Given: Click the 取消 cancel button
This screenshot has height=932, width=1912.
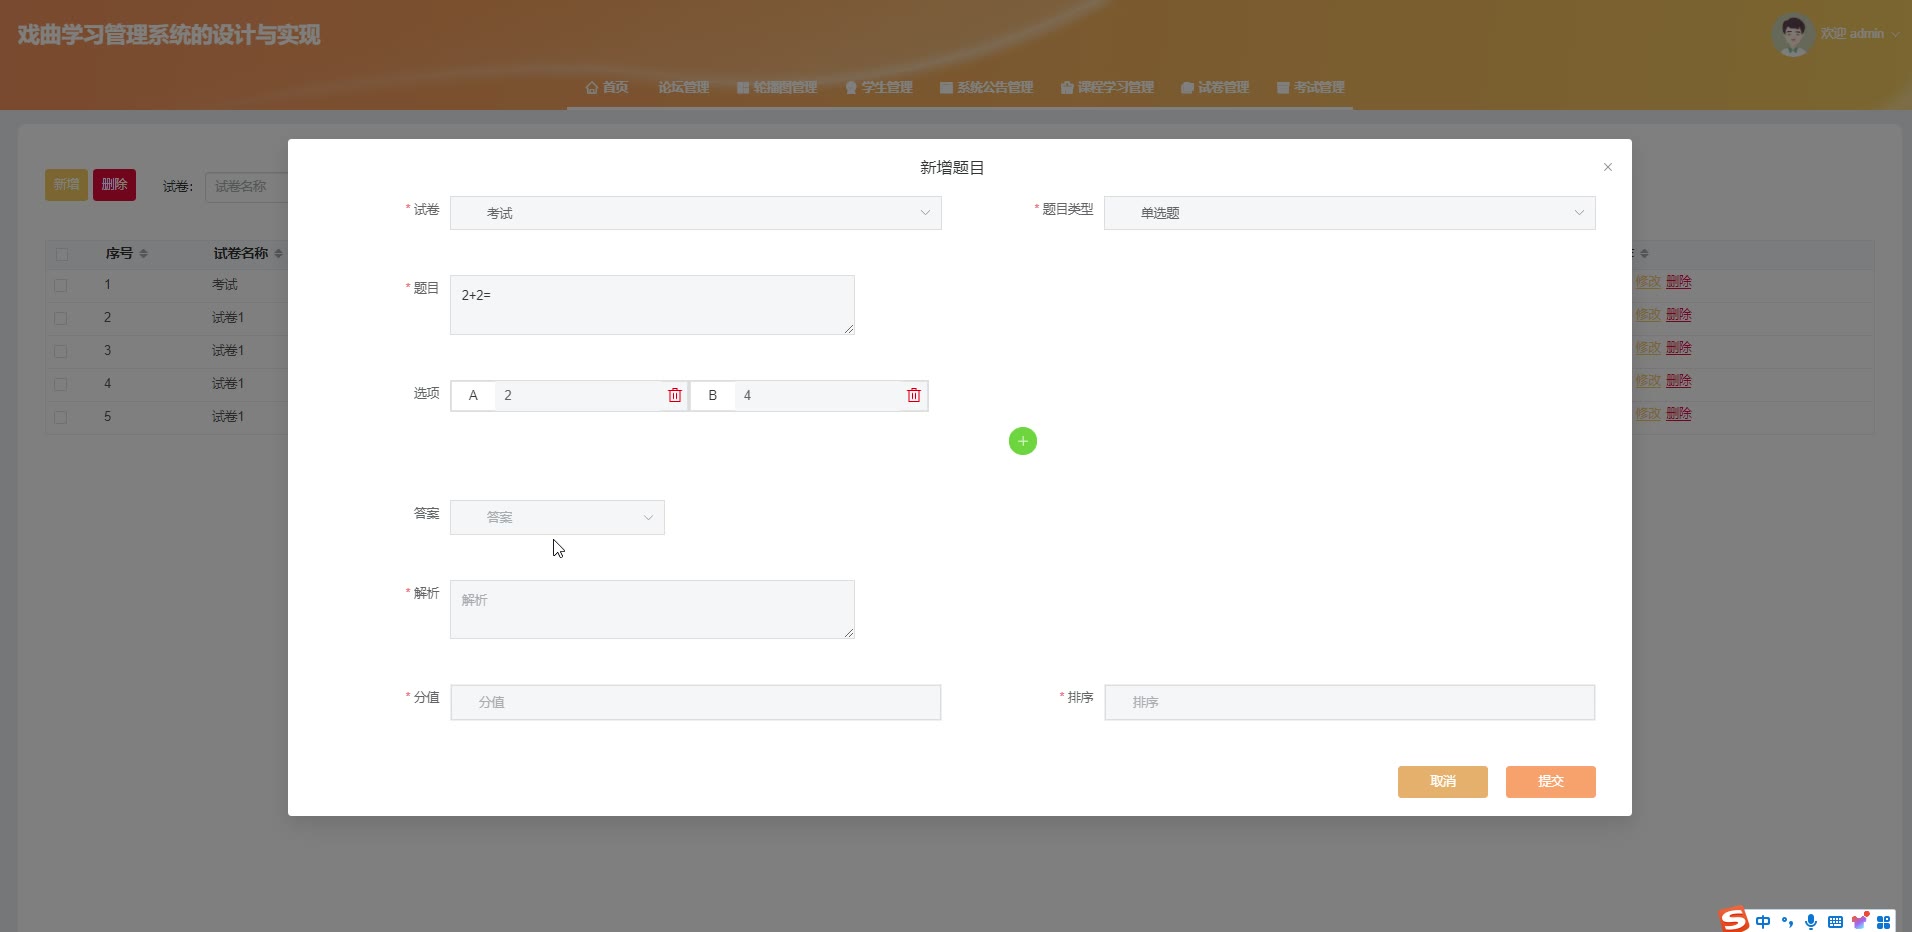Looking at the screenshot, I should (x=1442, y=781).
